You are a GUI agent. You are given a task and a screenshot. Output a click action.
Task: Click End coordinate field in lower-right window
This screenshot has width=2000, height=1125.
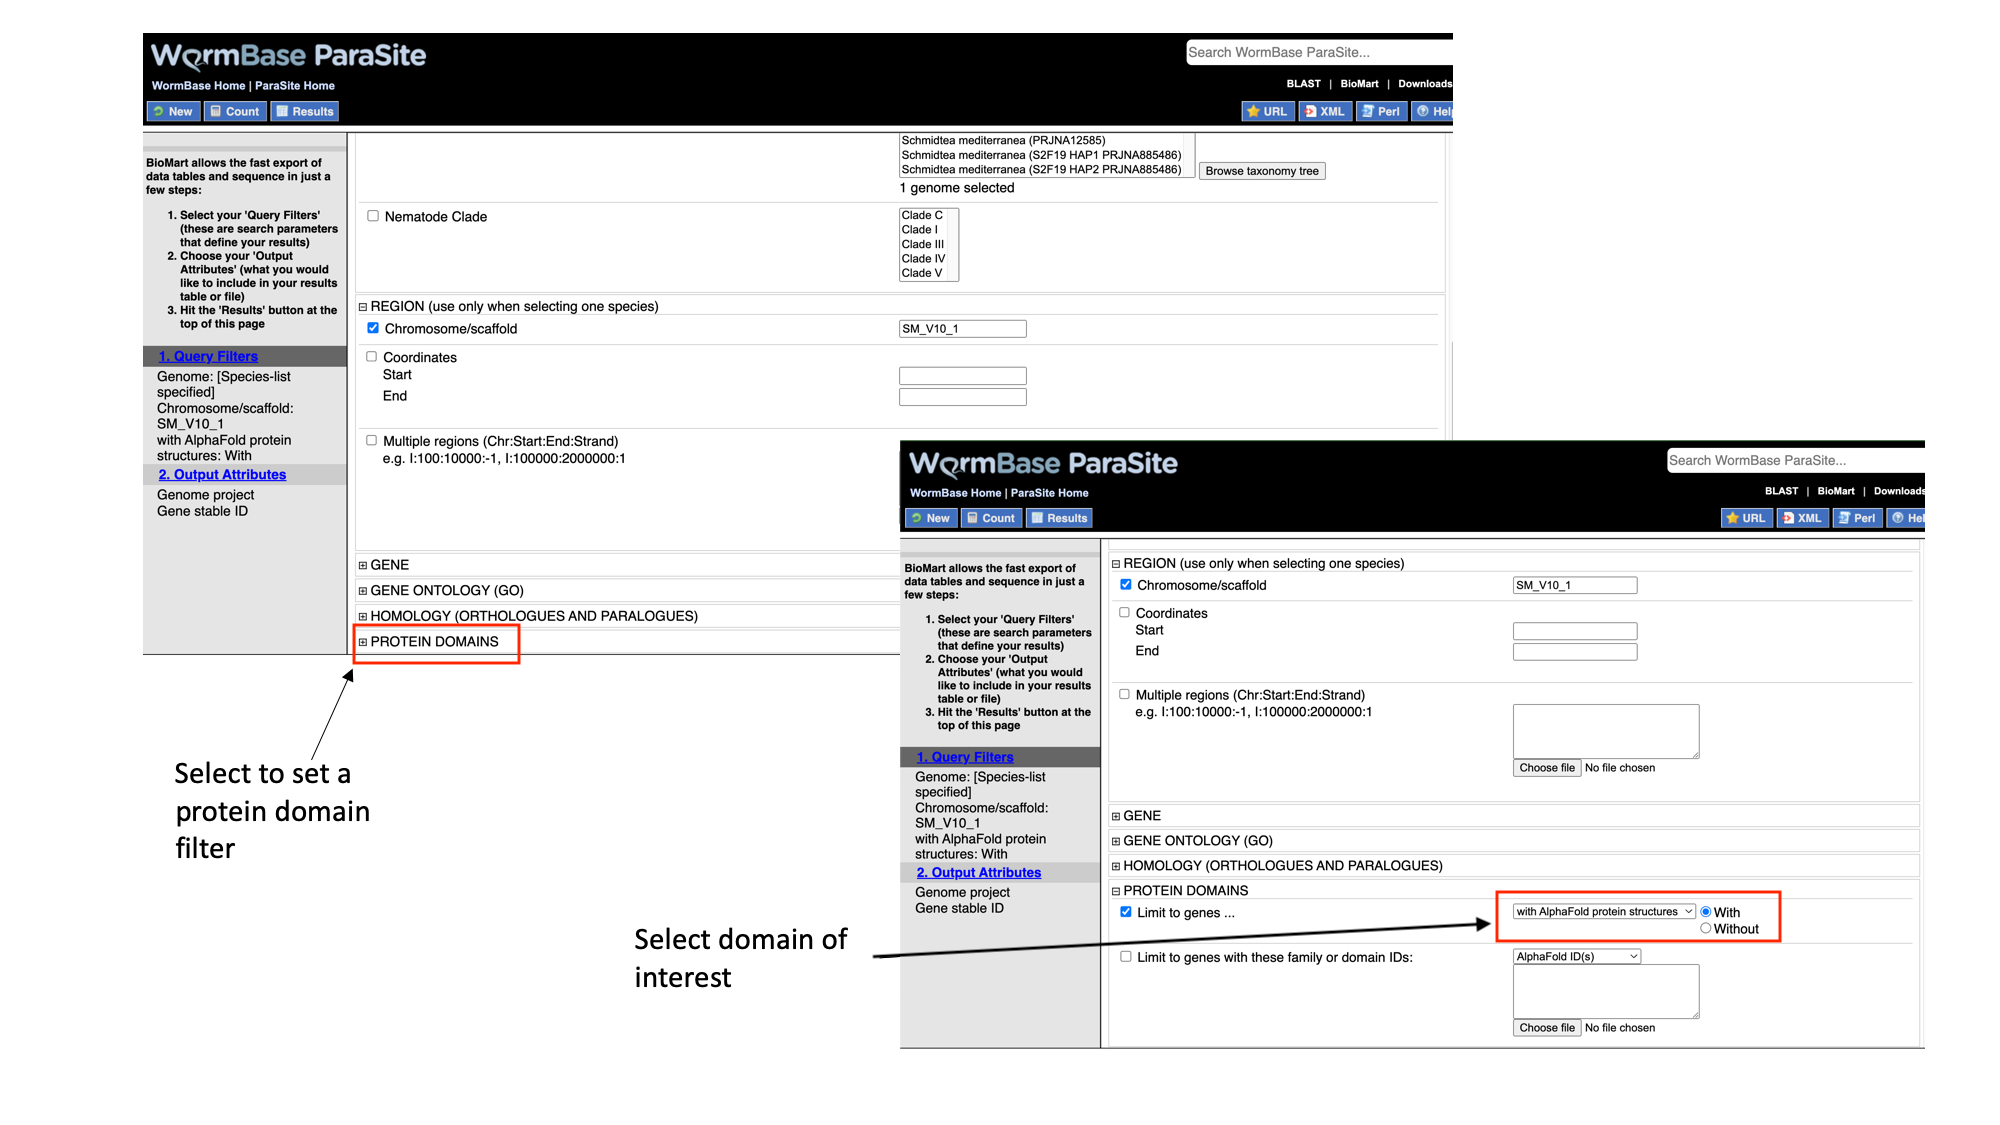1575,652
